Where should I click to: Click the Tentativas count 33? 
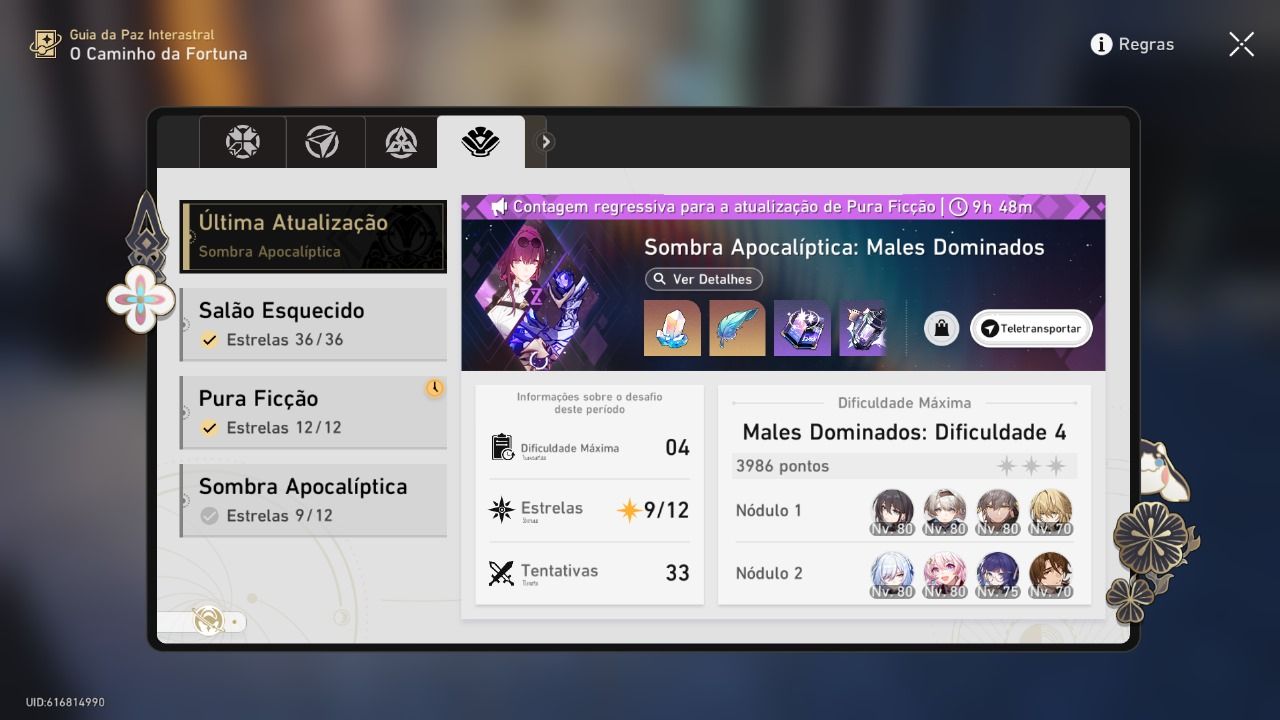(677, 573)
